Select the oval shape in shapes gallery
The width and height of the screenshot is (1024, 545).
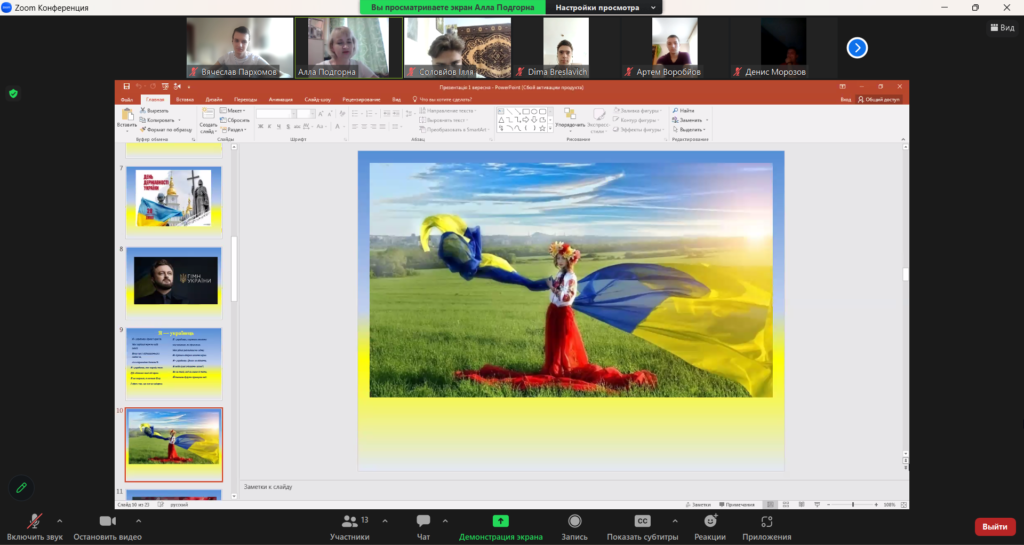(534, 112)
